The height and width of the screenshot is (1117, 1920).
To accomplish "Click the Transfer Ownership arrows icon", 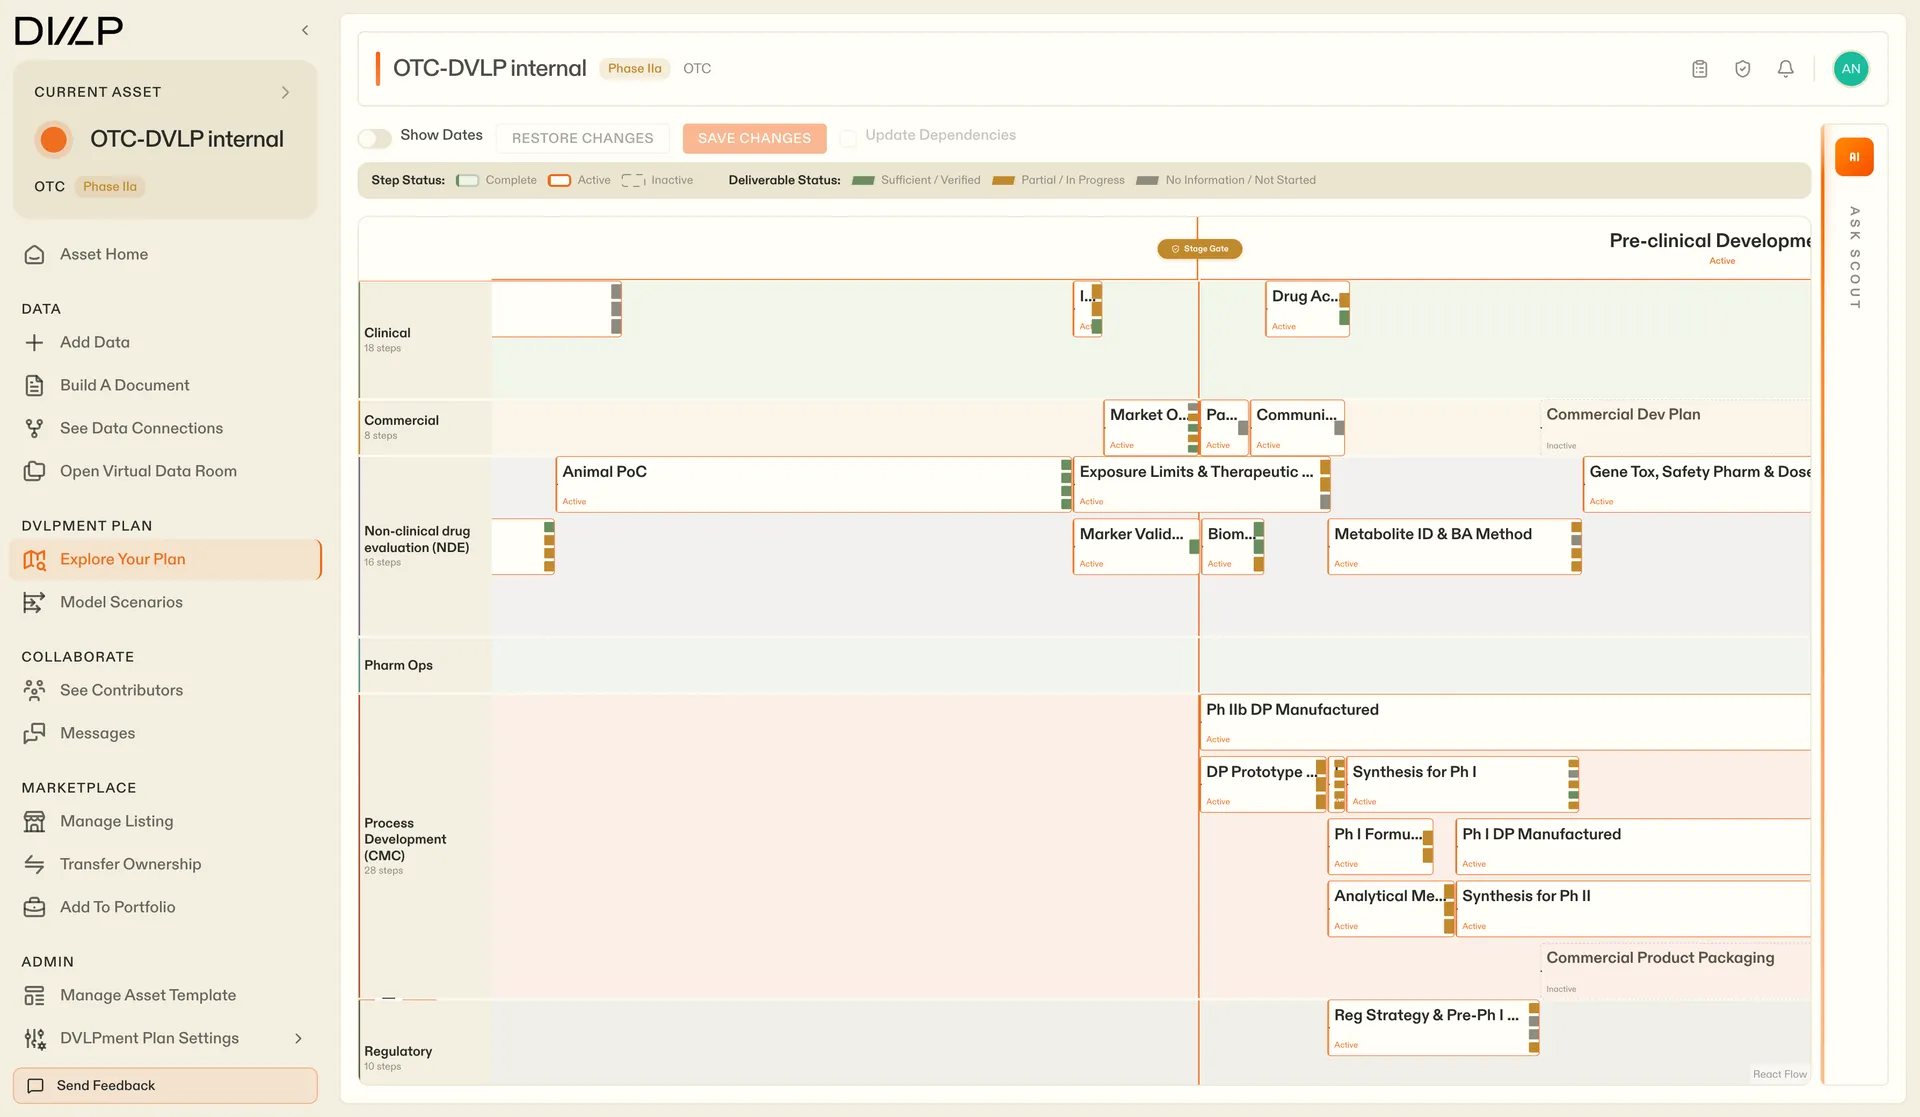I will (x=34, y=865).
